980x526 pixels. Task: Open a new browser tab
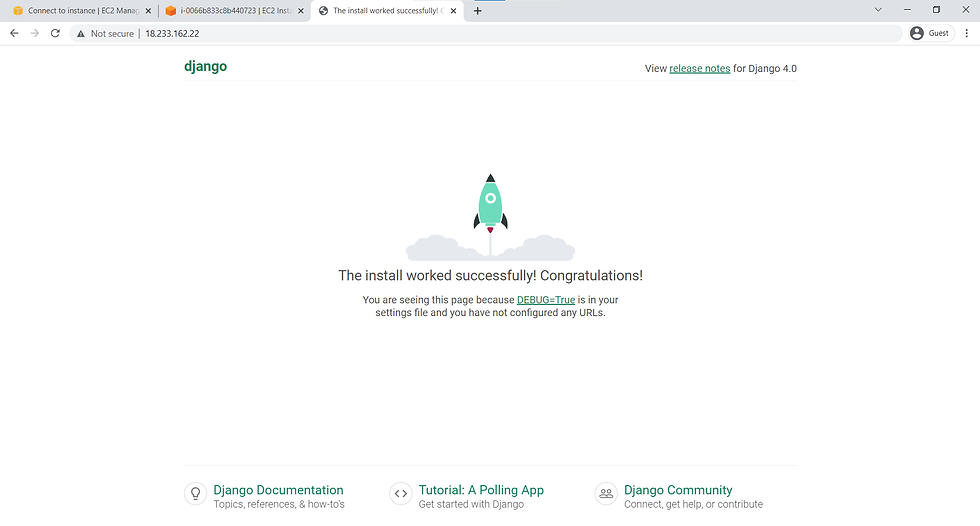[x=478, y=11]
